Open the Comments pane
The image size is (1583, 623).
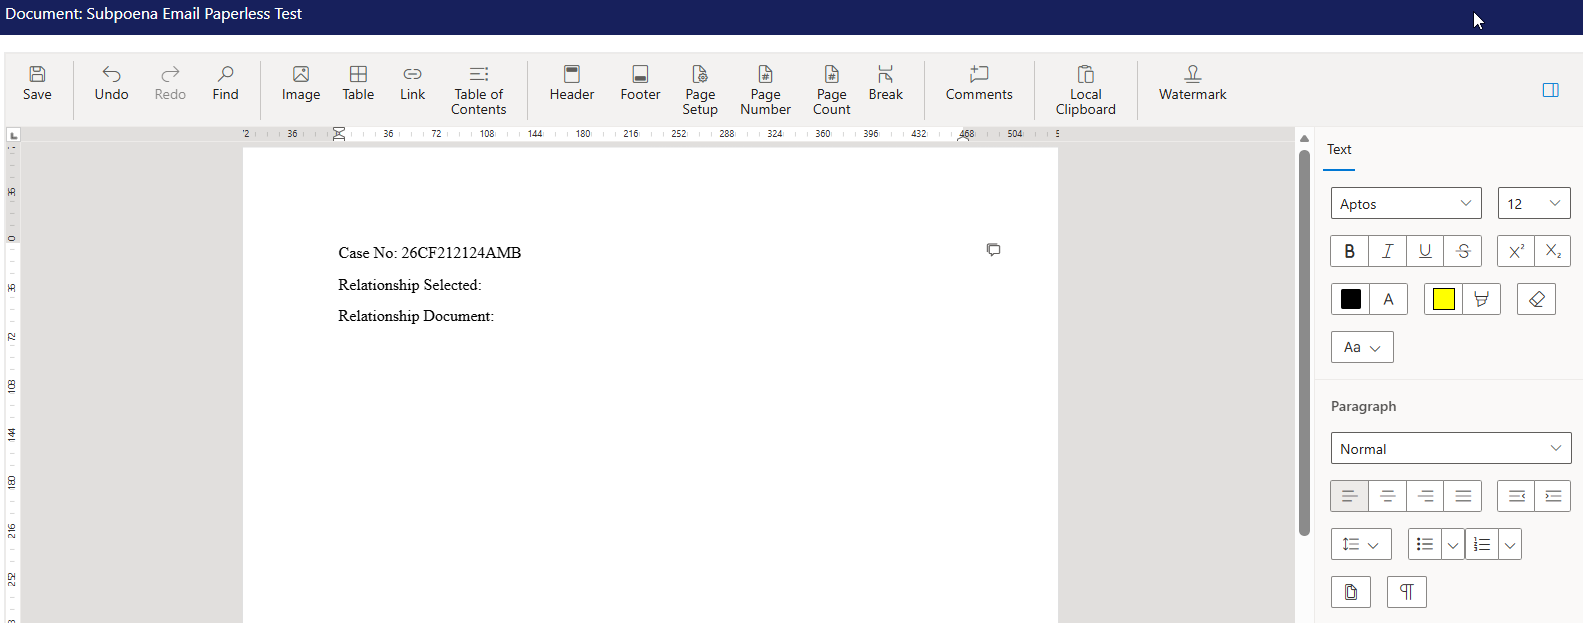979,83
